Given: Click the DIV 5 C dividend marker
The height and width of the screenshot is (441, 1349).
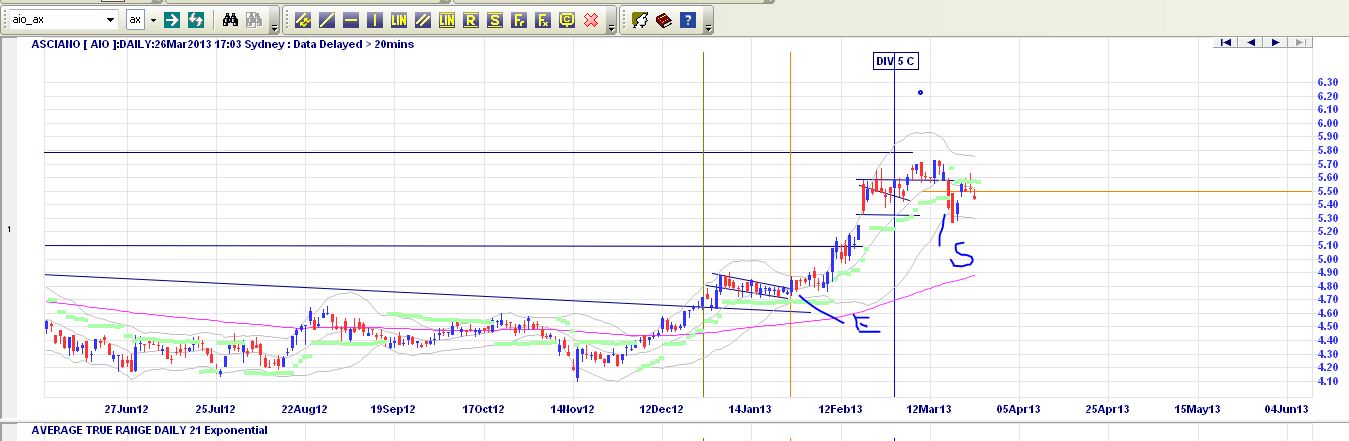Looking at the screenshot, I should pyautogui.click(x=894, y=61).
